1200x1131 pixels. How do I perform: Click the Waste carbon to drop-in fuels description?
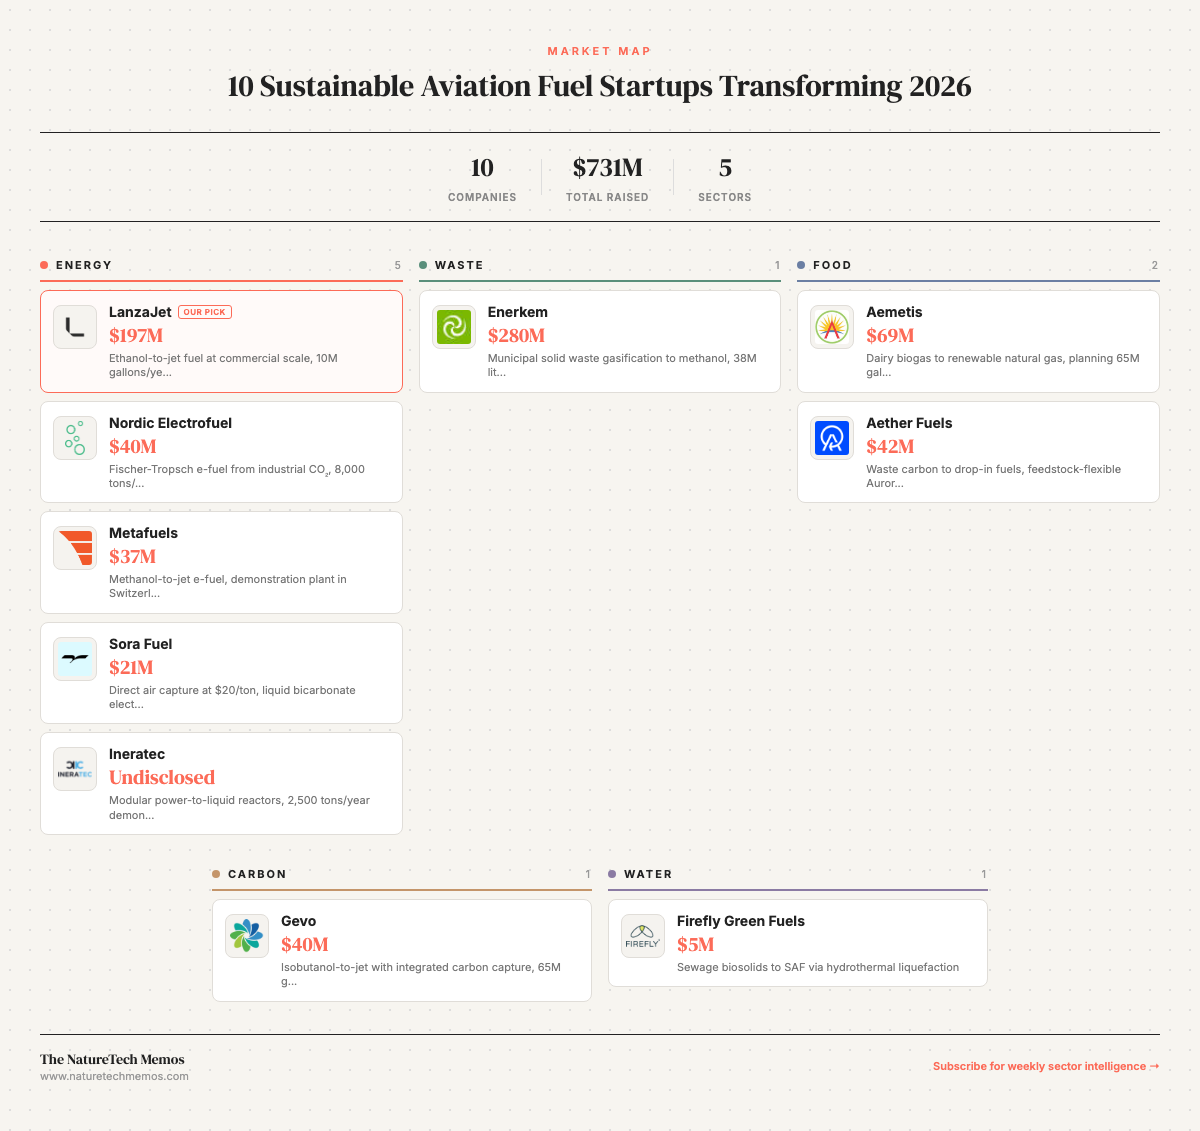coord(993,476)
